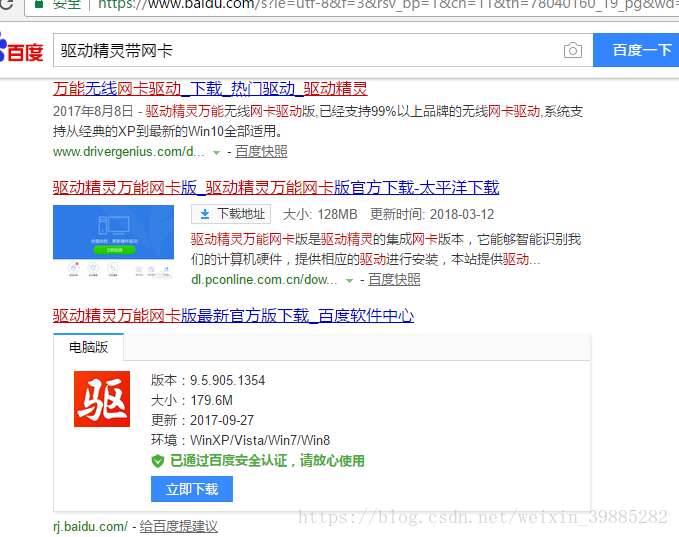Open 万能无线网卡驱动_下载_热门驱动_驱动精灵 result
The height and width of the screenshot is (537, 679).
point(210,89)
